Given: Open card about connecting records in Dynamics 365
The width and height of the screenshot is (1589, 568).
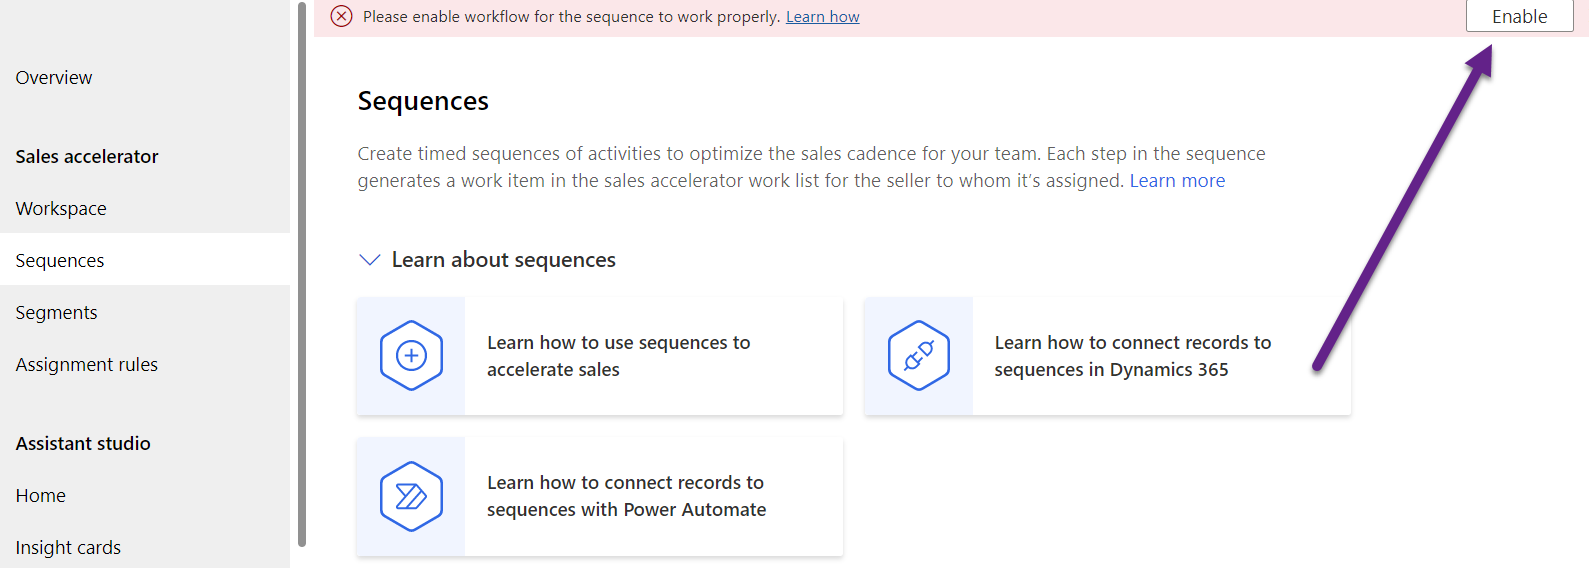Looking at the screenshot, I should tap(1132, 356).
